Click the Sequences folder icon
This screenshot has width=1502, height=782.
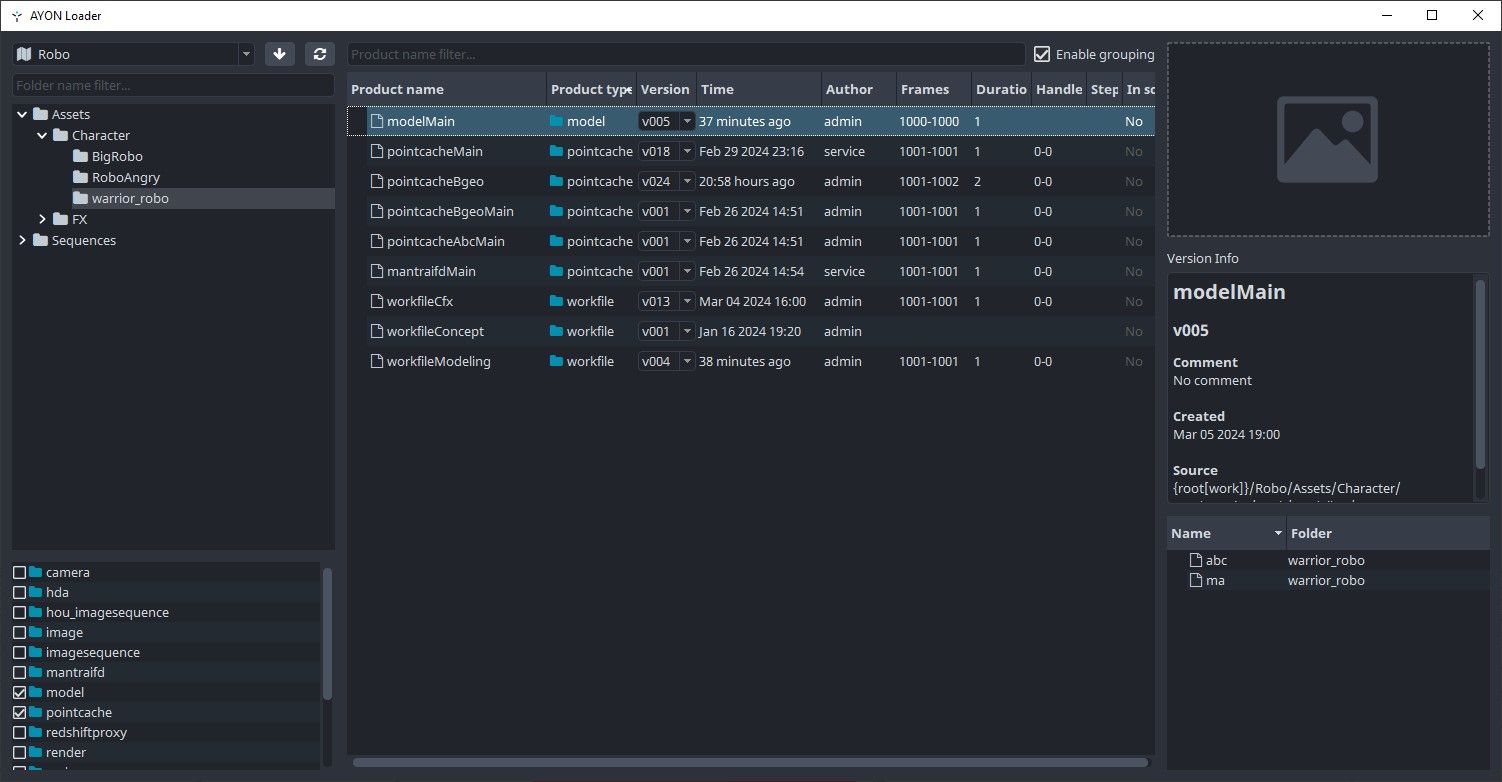[x=40, y=240]
